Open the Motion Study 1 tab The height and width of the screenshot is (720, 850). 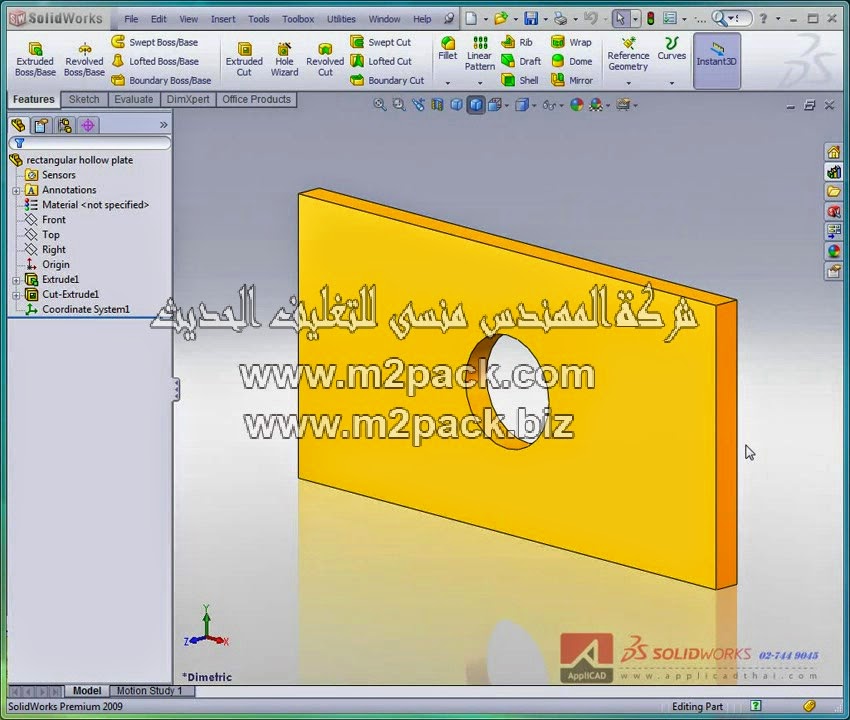point(149,691)
